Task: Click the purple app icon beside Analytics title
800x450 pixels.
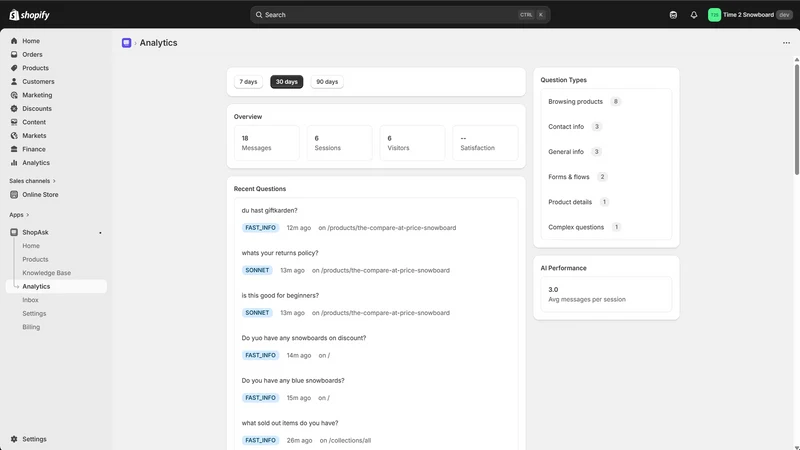Action: 127,43
